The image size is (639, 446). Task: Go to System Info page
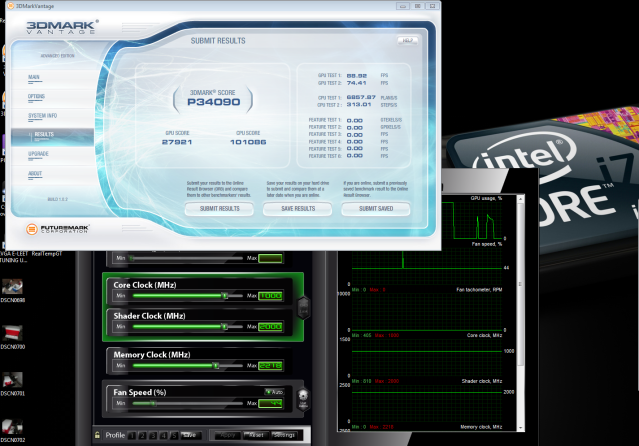tap(43, 115)
